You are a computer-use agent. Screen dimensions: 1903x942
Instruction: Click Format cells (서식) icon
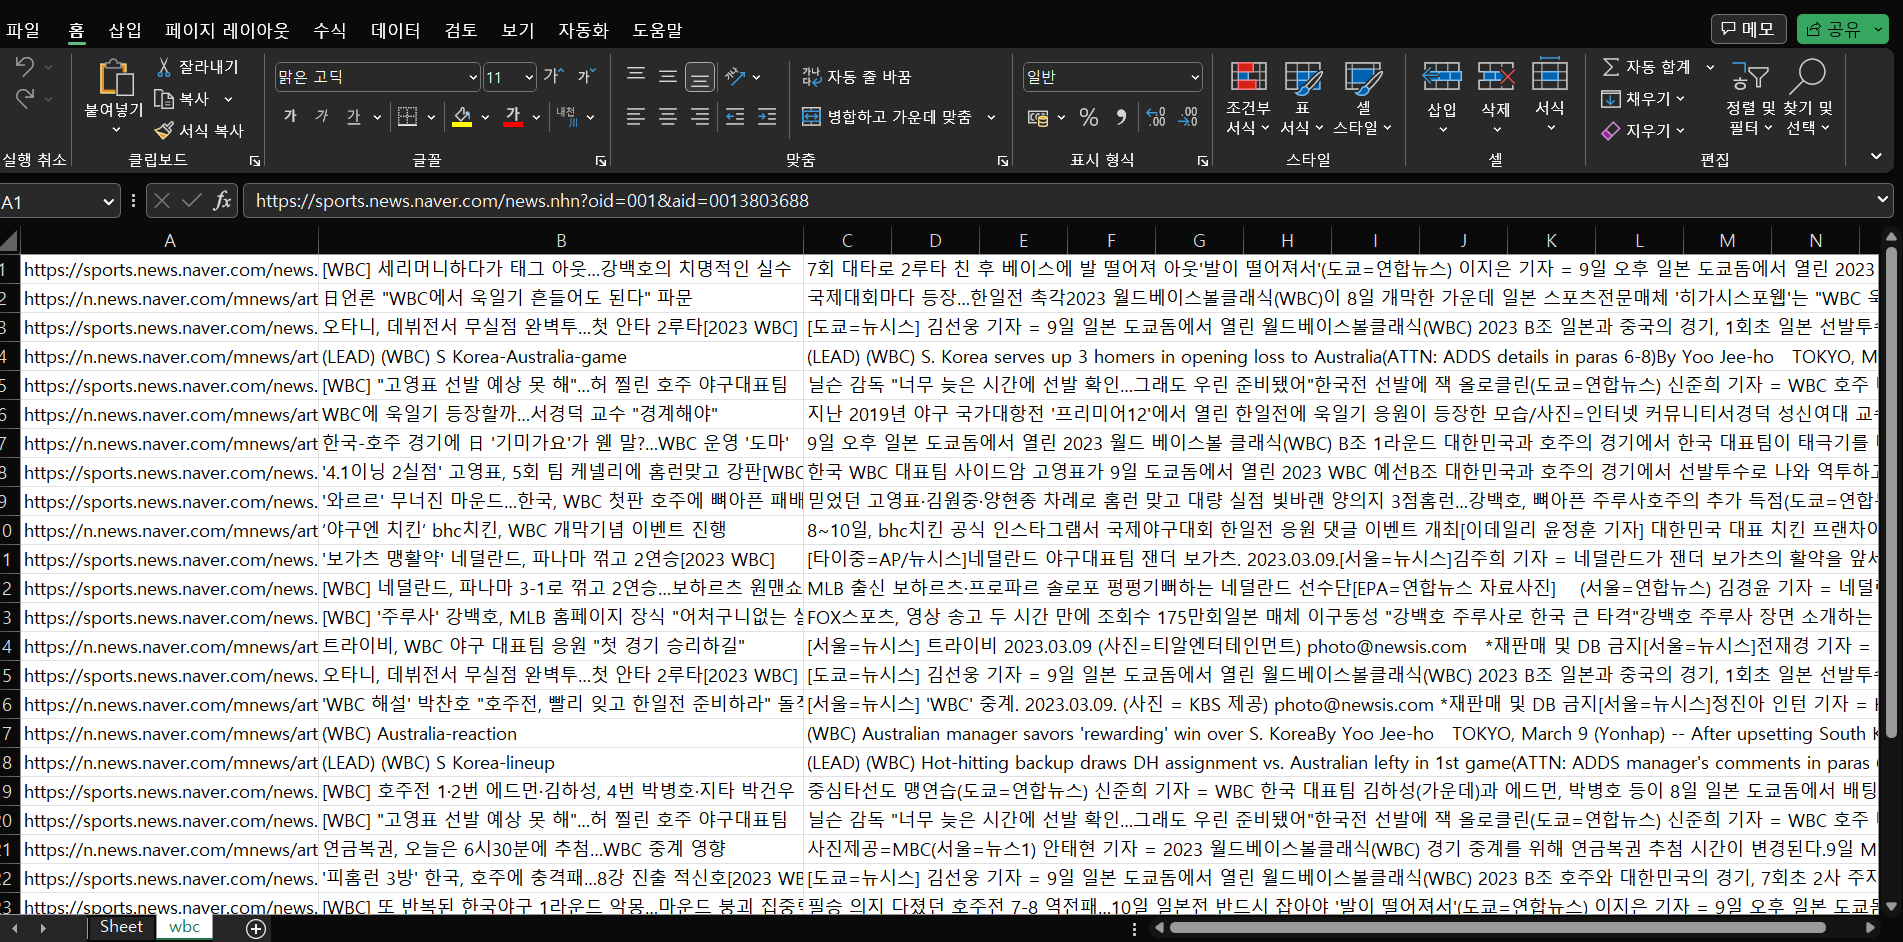1550,76
